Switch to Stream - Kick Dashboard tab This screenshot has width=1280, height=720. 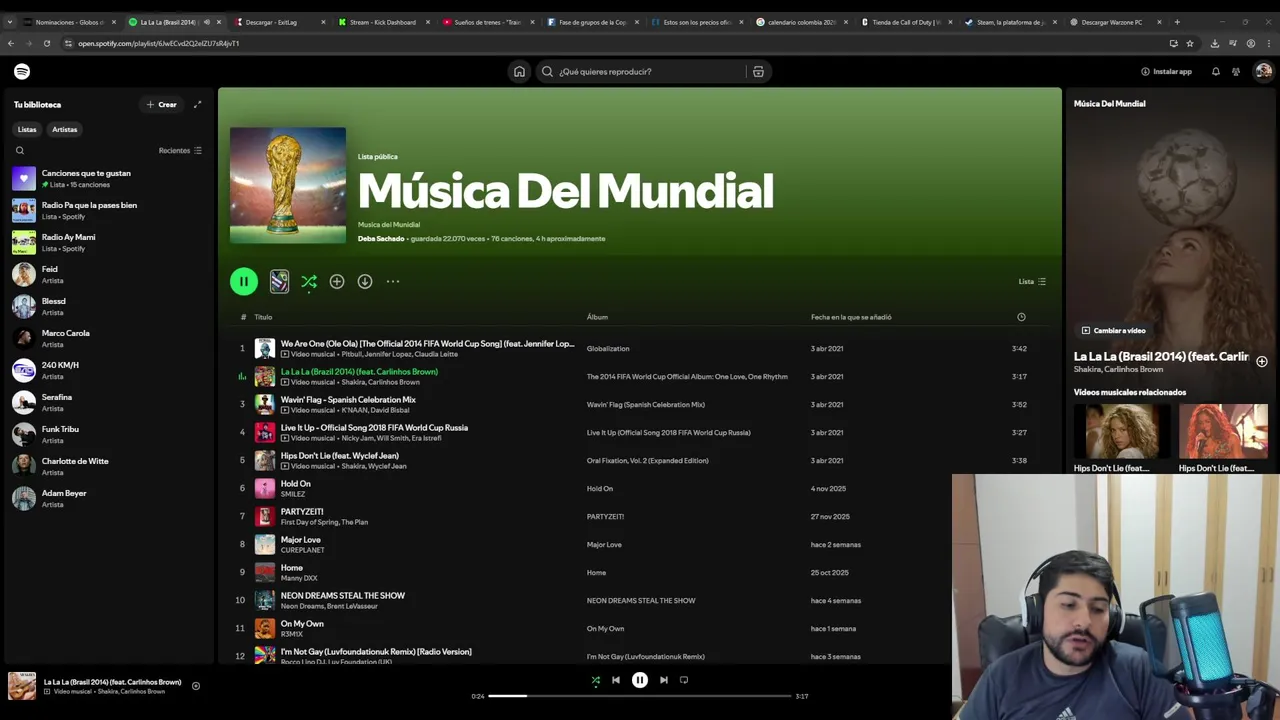tap(385, 22)
